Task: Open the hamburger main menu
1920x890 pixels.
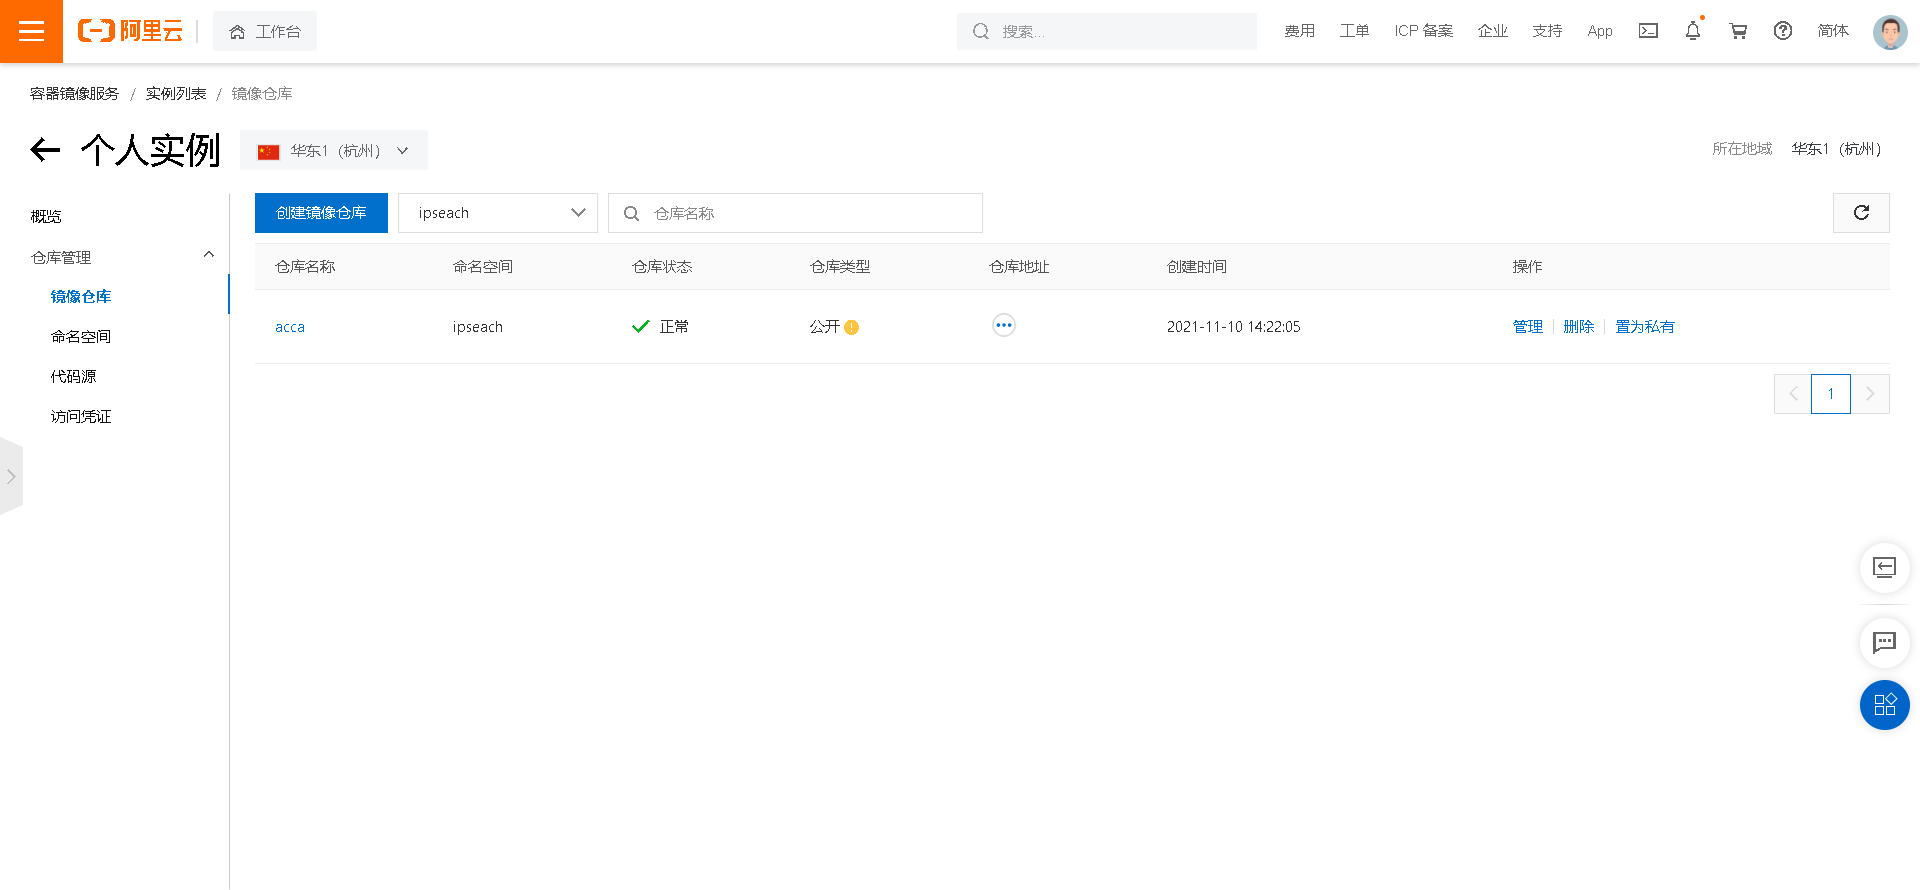Action: 31,31
